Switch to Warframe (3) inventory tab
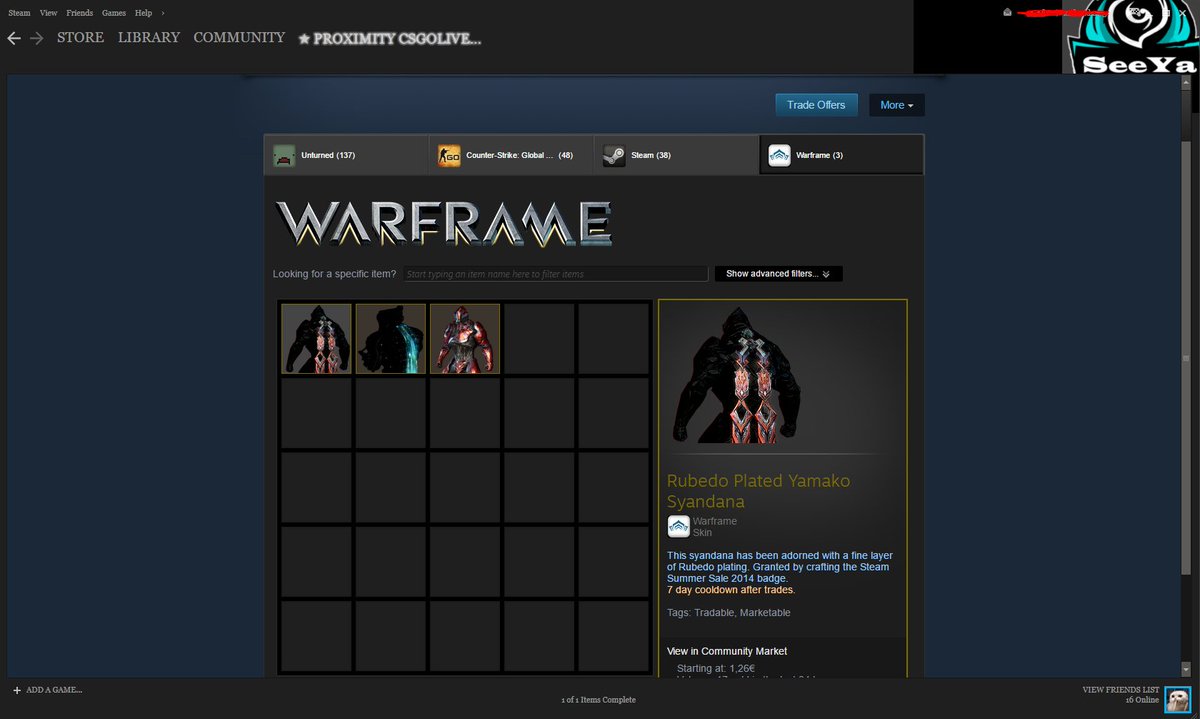 point(841,155)
